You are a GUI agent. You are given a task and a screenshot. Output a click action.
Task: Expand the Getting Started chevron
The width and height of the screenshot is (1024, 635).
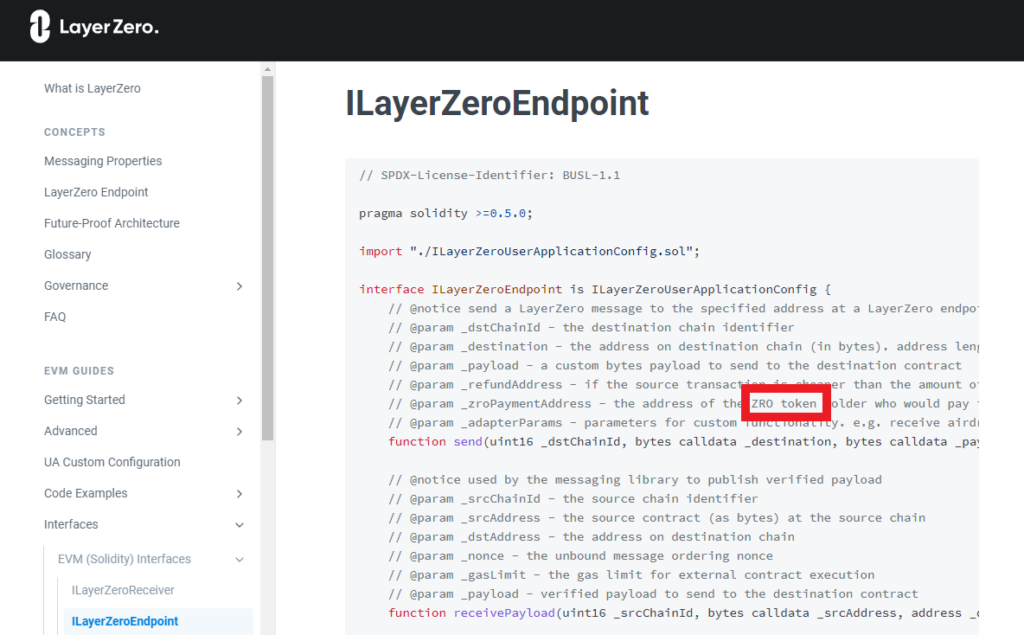[x=240, y=400]
